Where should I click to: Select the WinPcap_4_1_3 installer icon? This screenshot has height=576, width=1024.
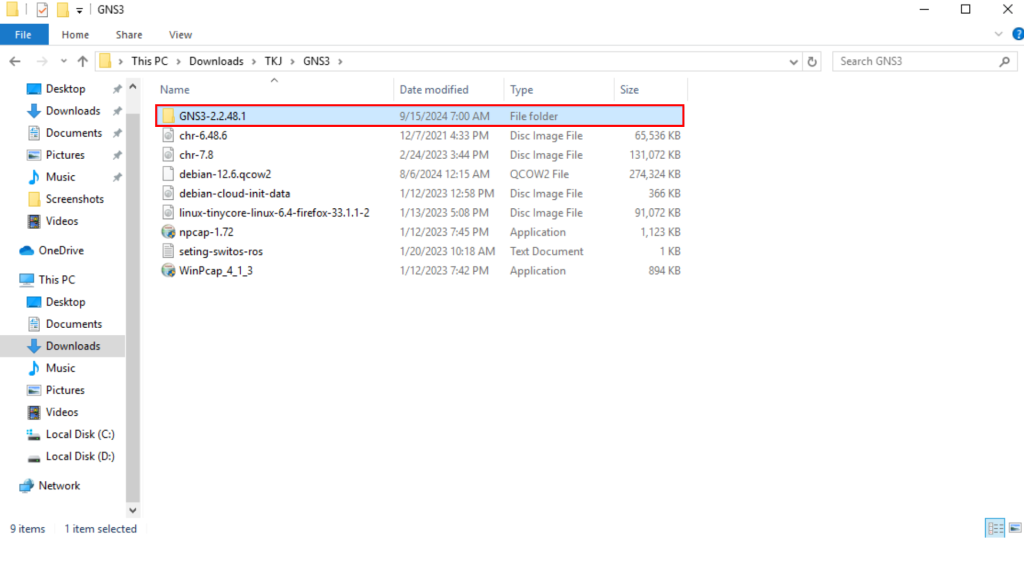[x=168, y=270]
